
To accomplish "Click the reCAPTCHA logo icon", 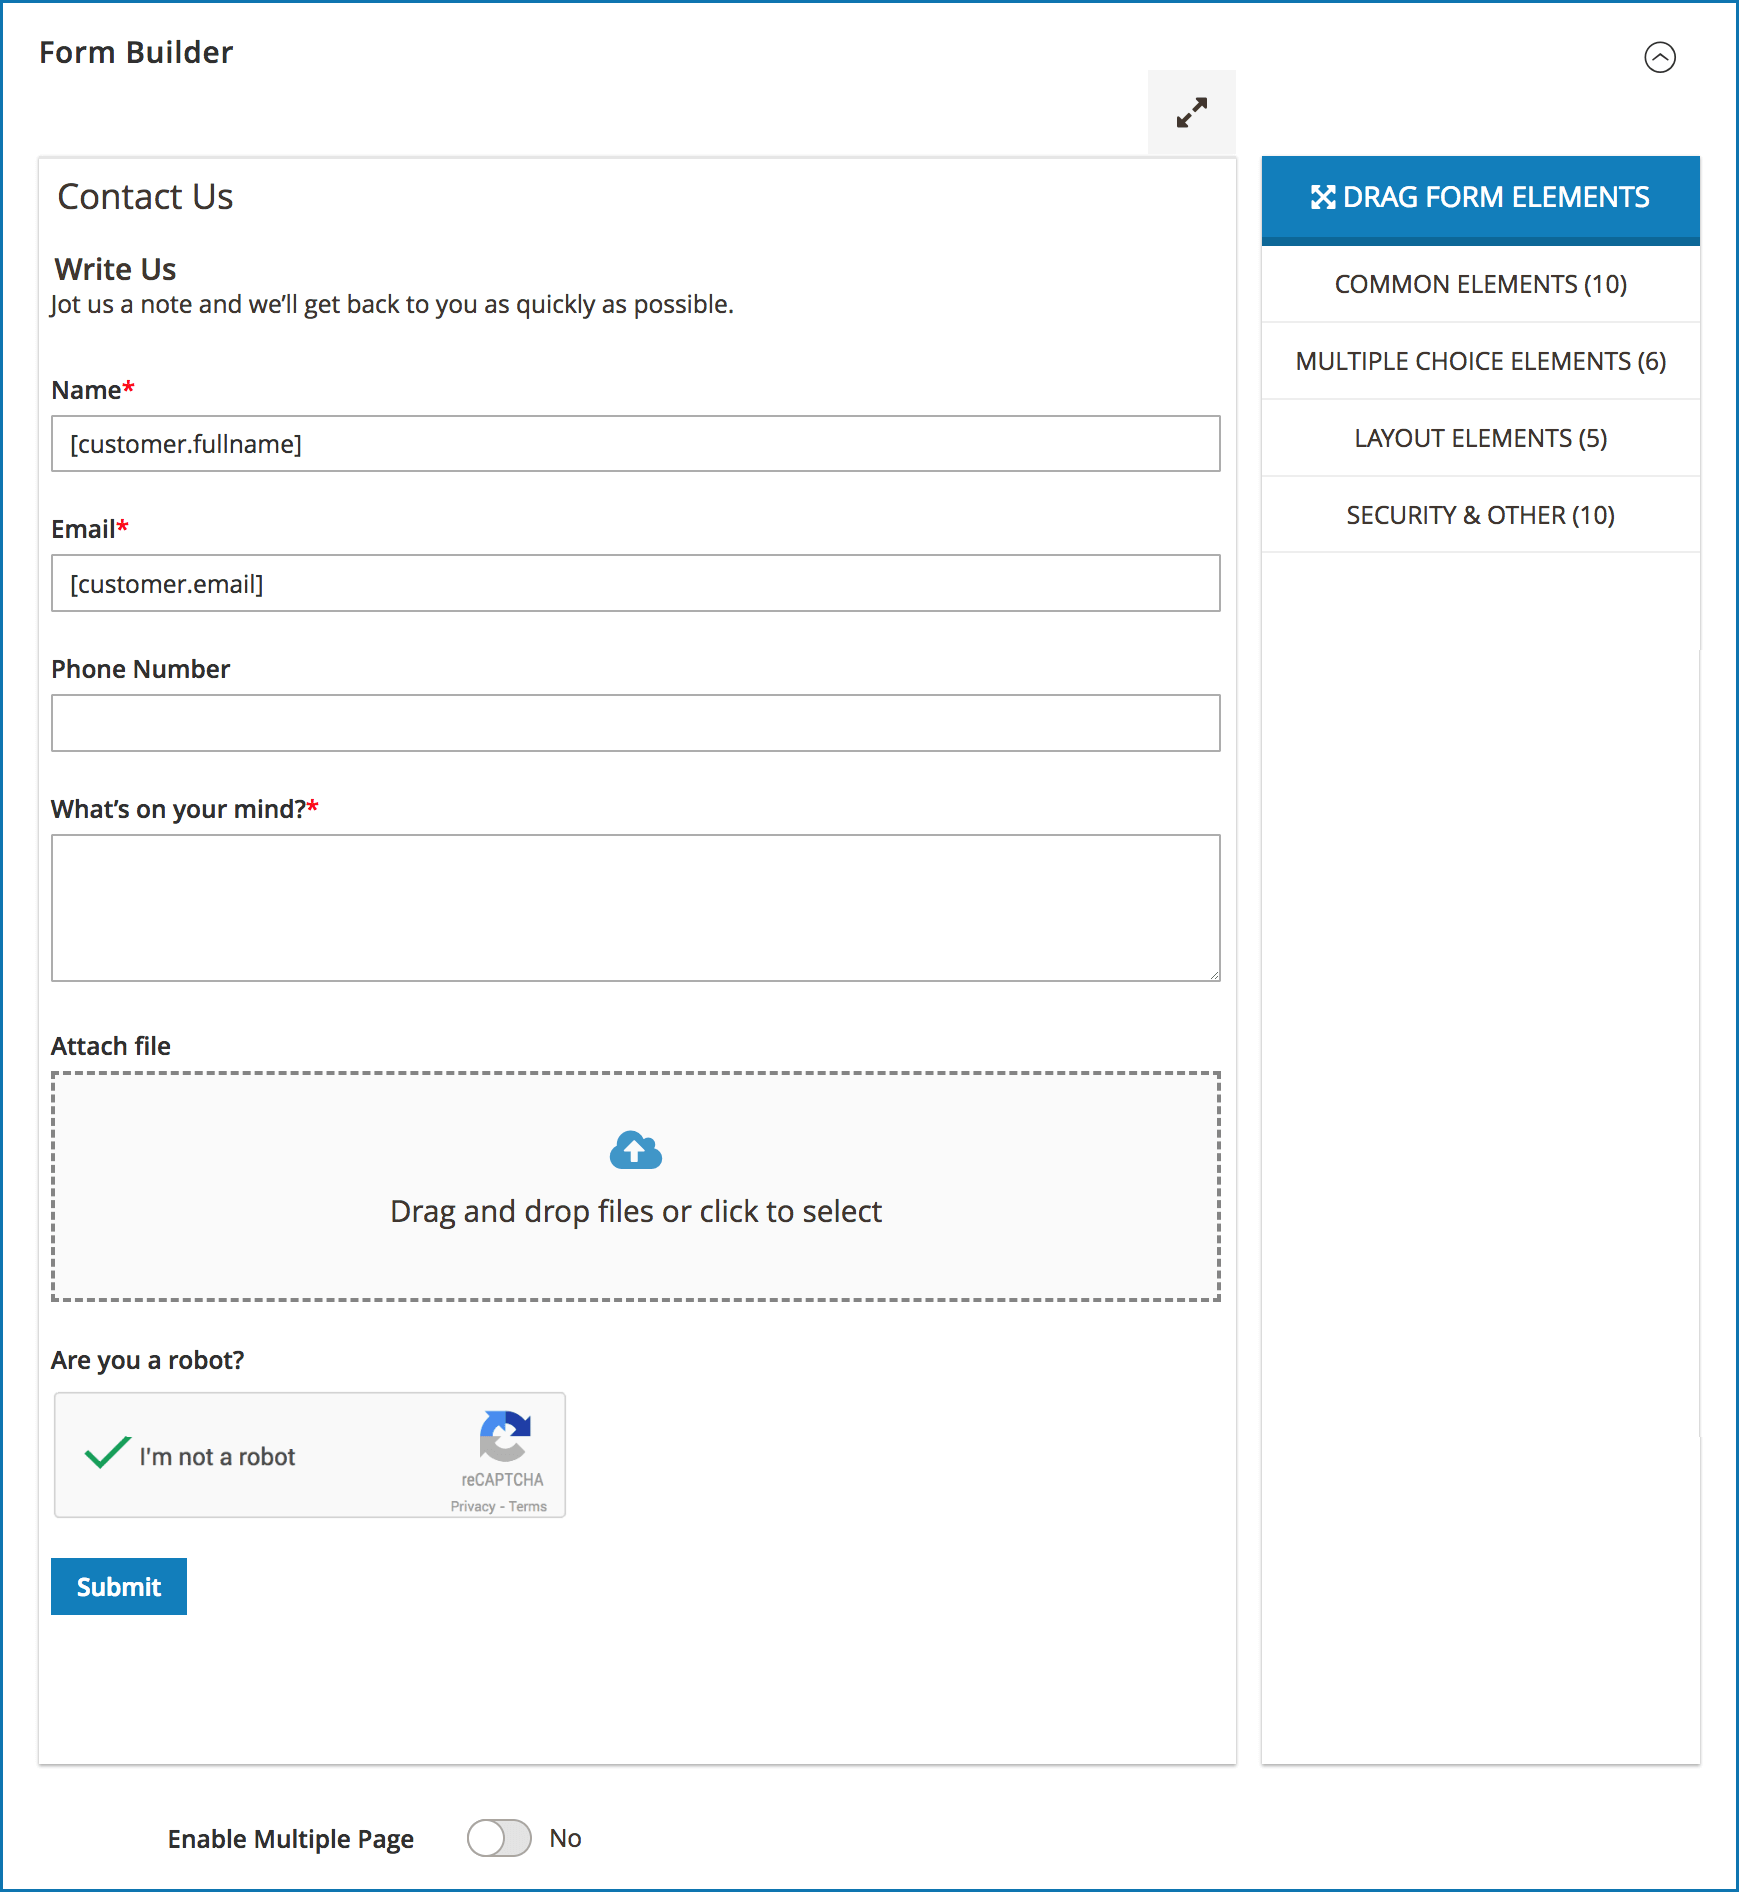I will tap(505, 1436).
